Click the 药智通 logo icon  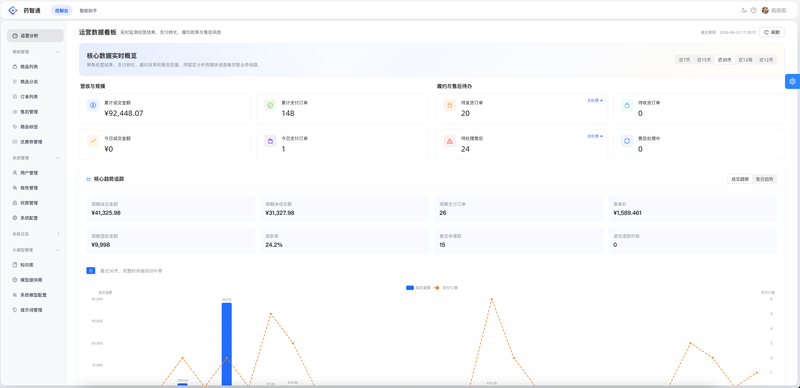[x=13, y=10]
